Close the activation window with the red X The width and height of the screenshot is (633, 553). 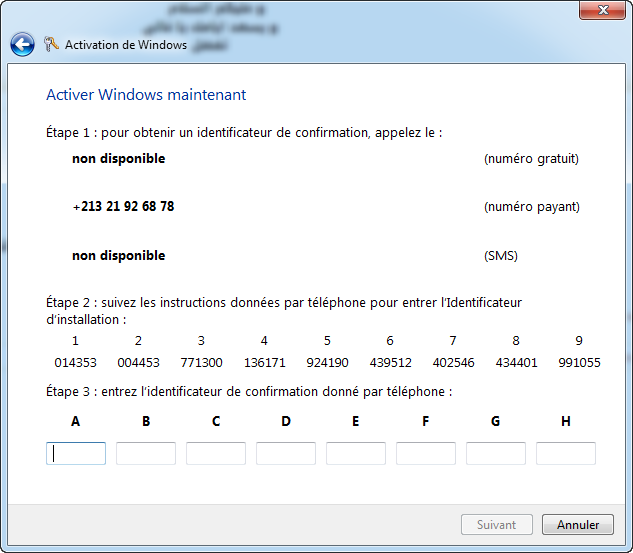click(603, 10)
